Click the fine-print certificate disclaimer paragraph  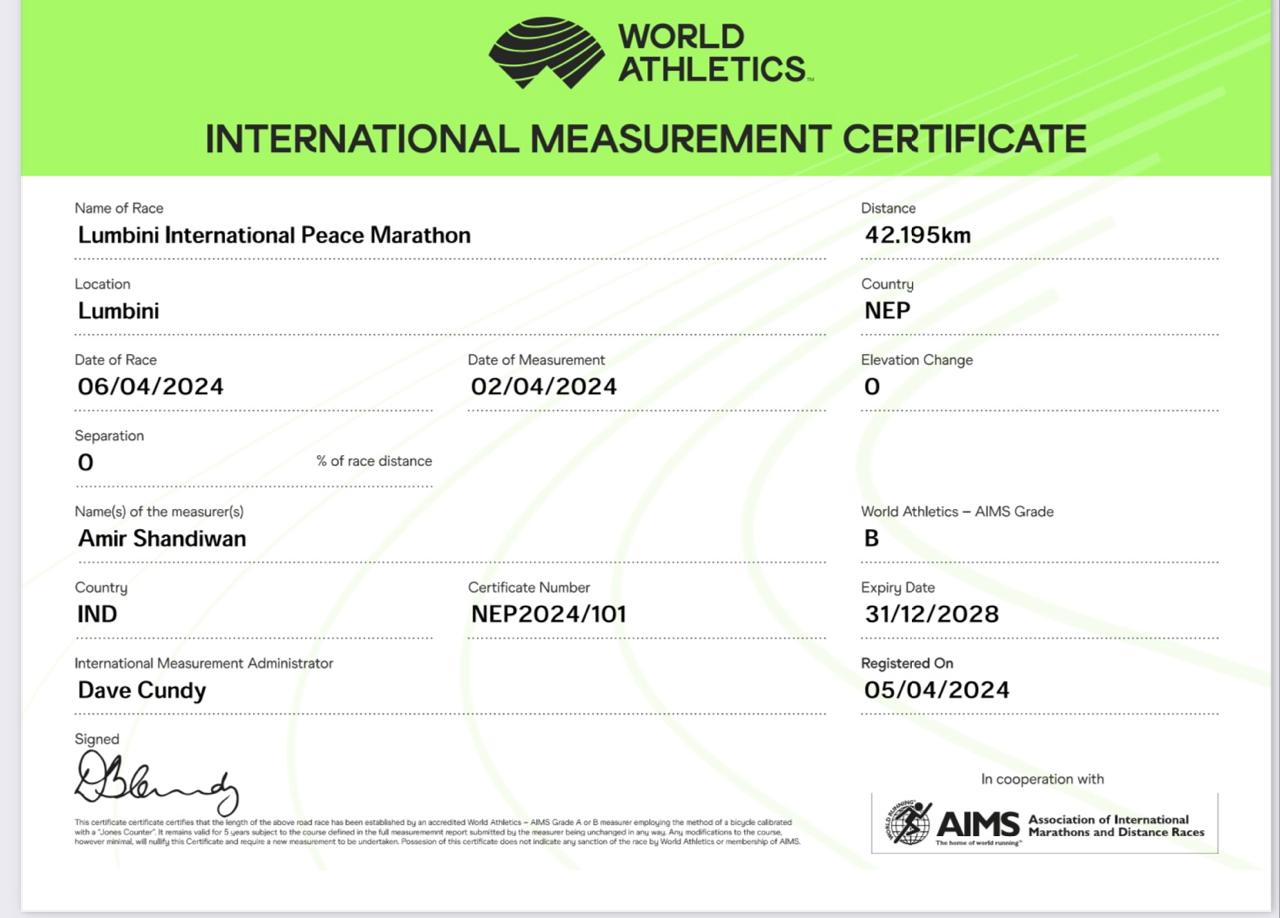point(437,832)
